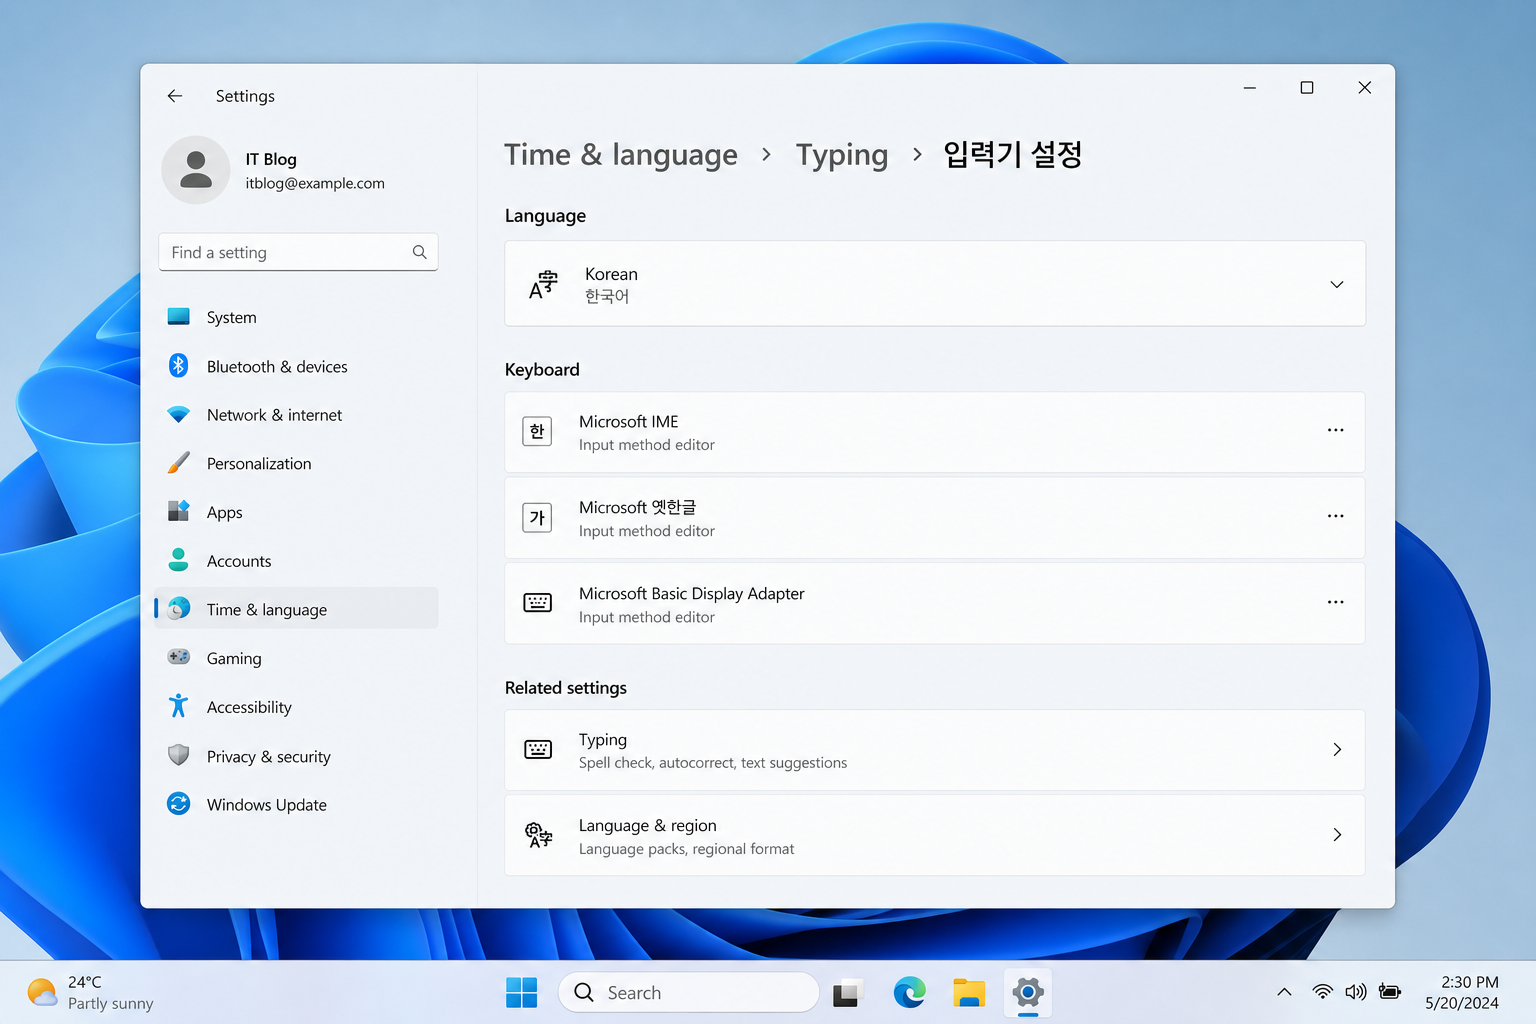Open the weather widget showing 24°C
Screen dimensions: 1536x1024
pos(91,993)
